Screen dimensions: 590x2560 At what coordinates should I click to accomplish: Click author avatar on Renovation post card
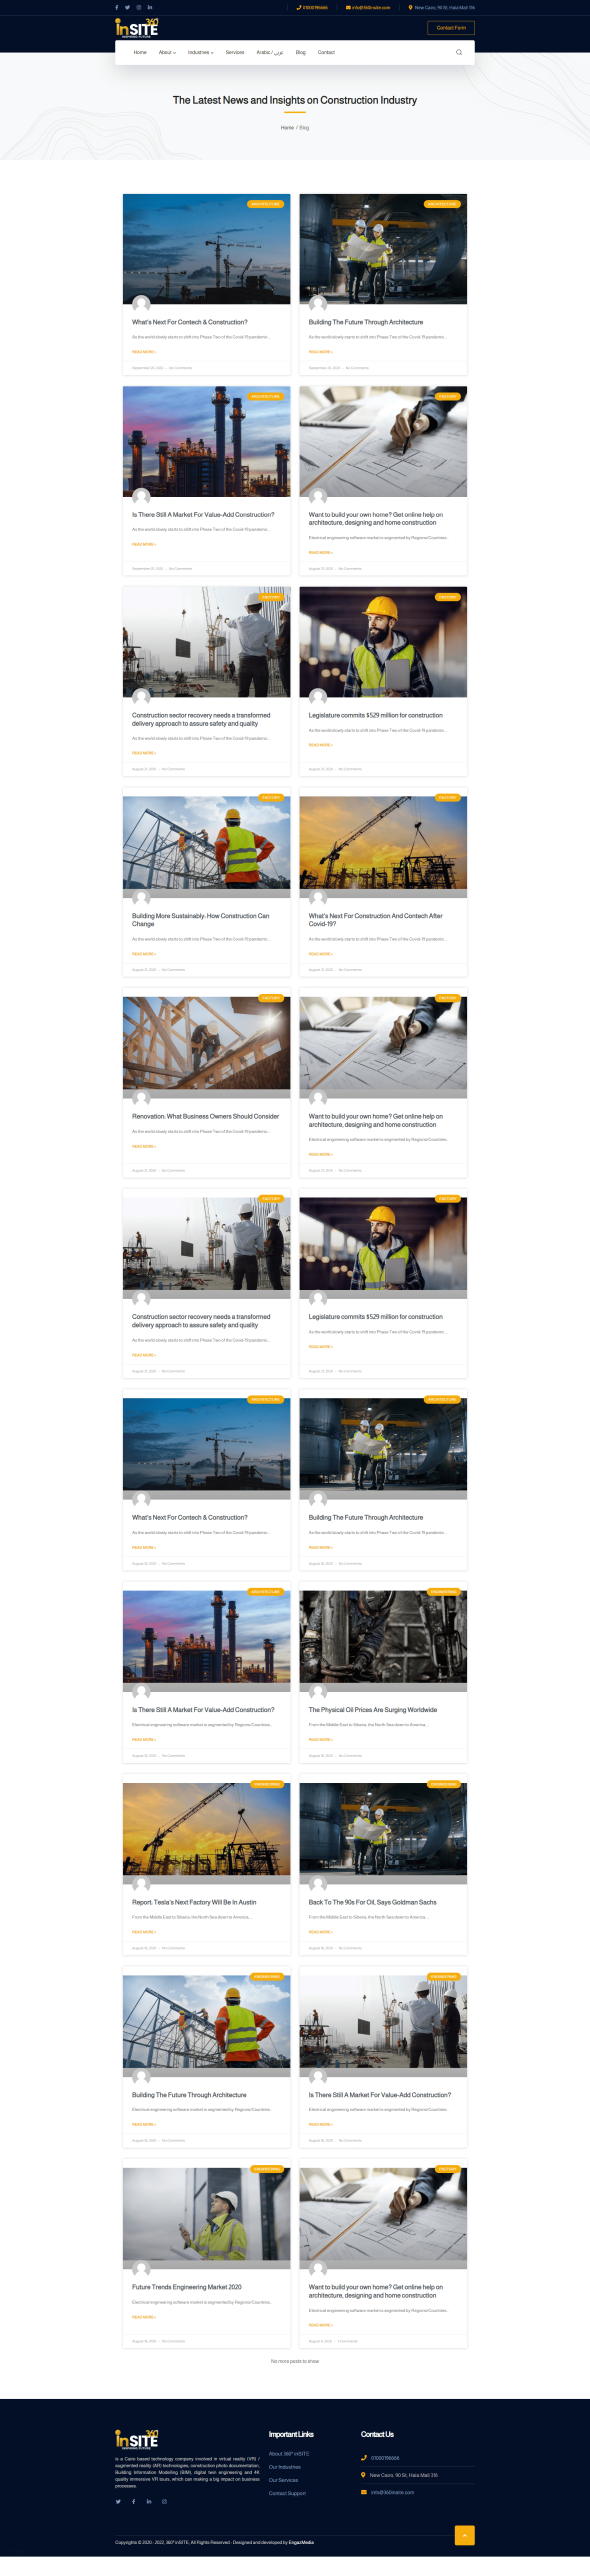pyautogui.click(x=141, y=1098)
